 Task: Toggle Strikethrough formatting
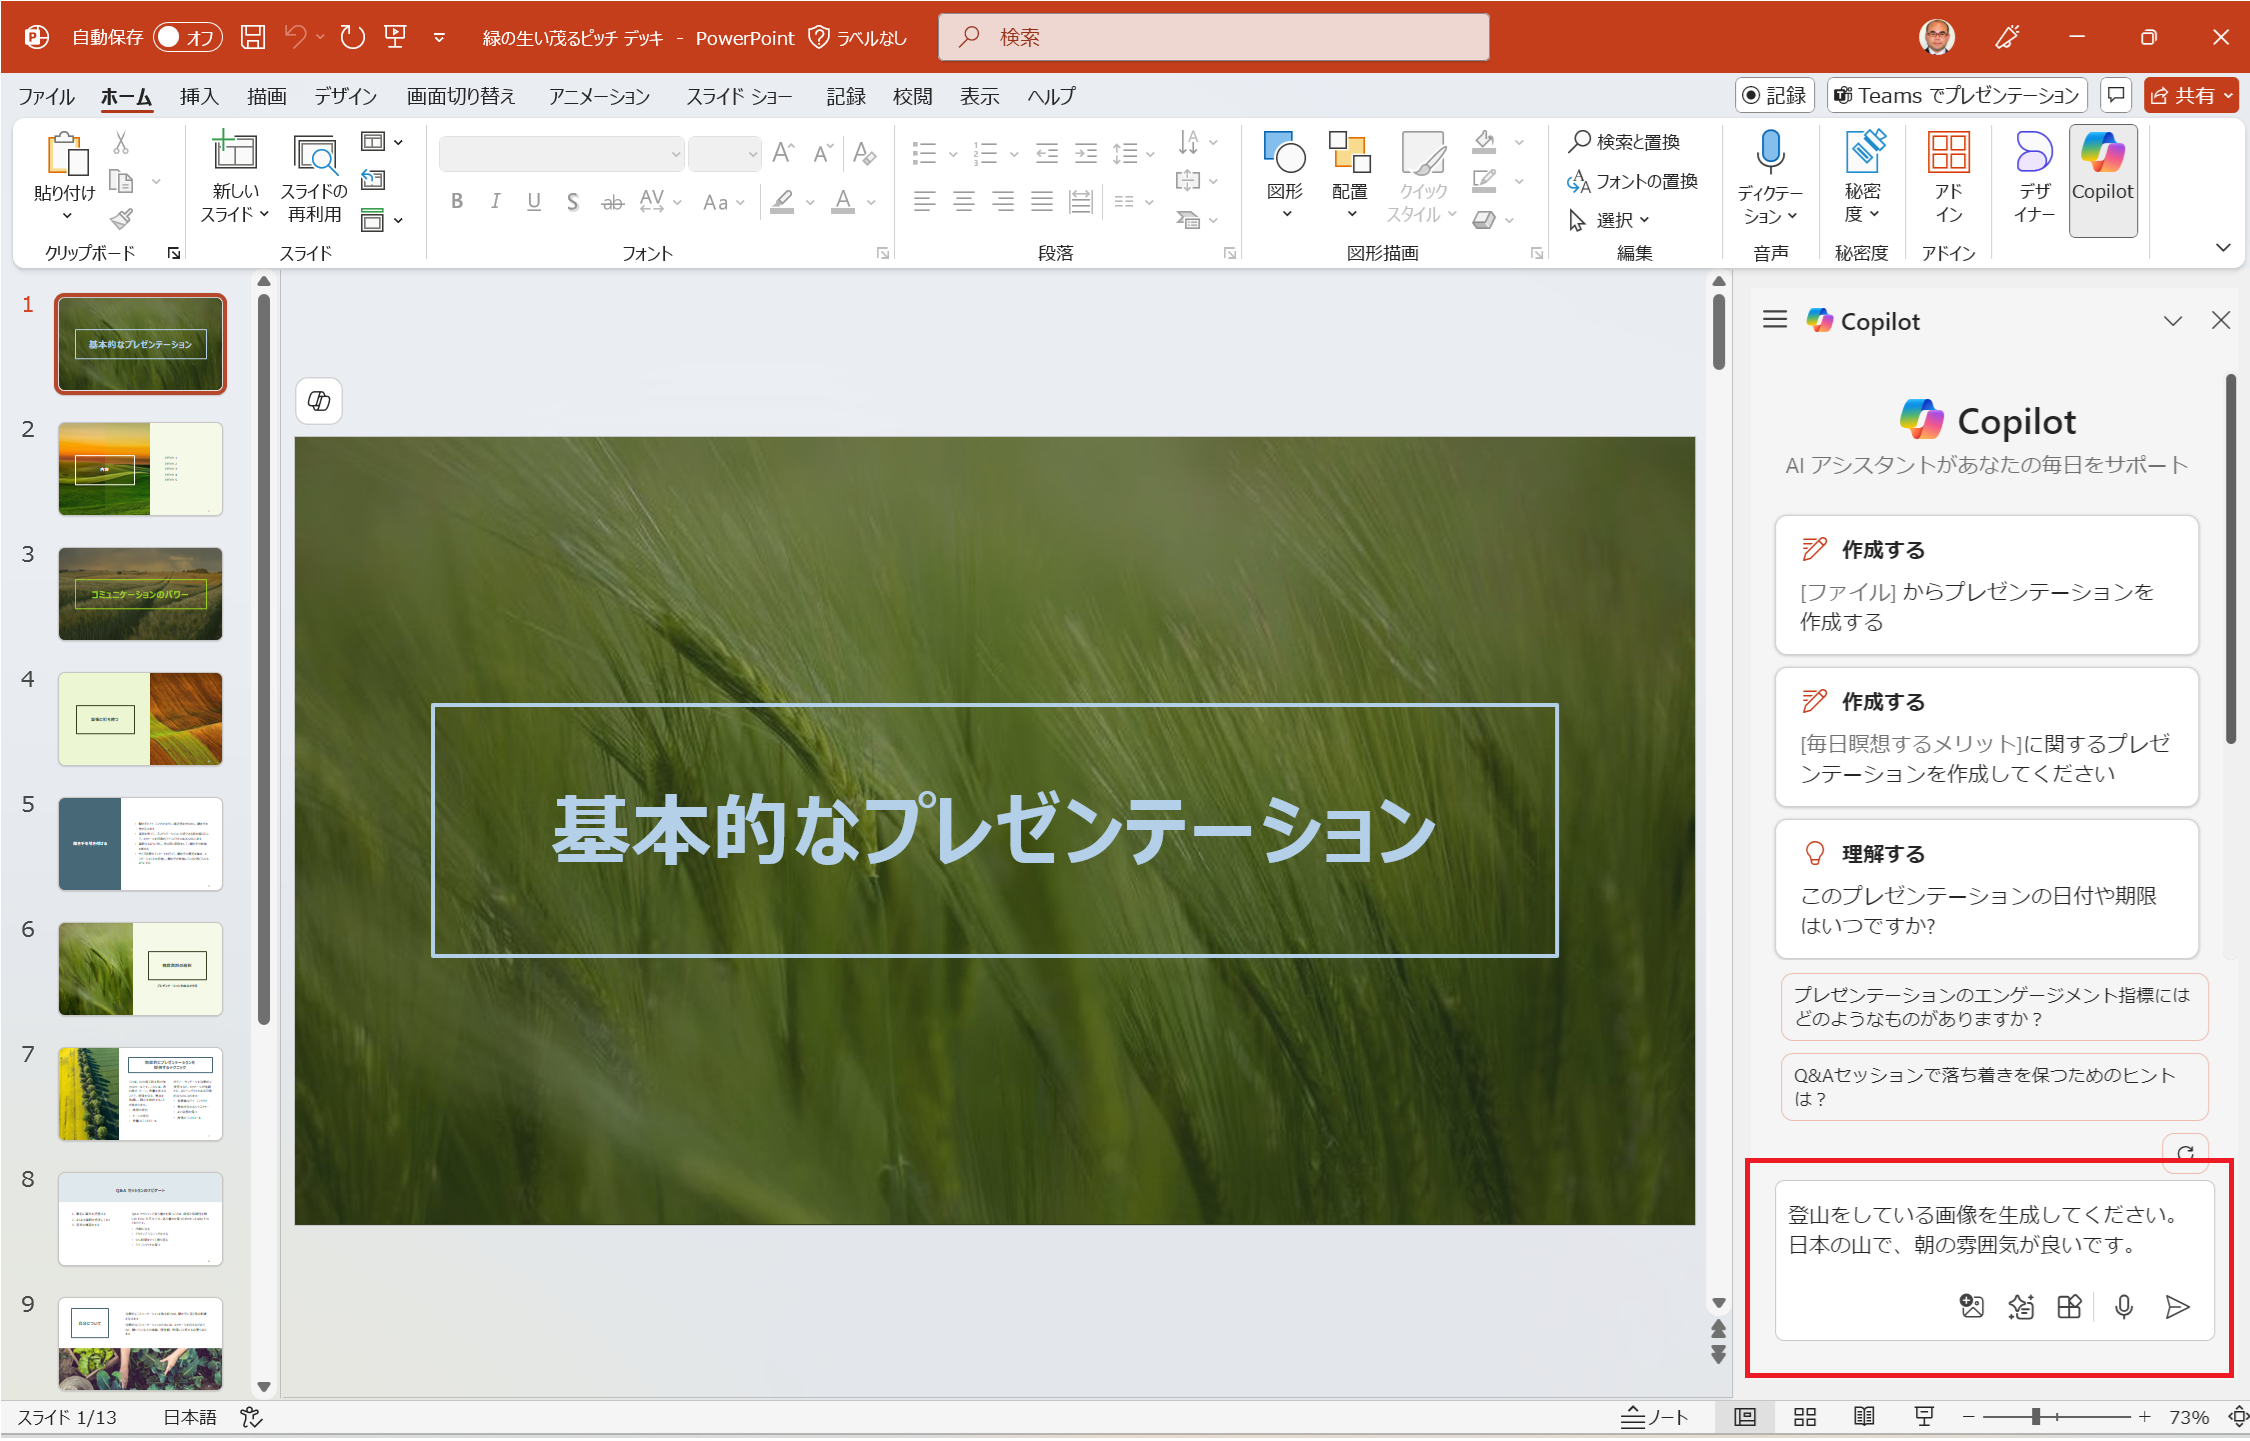click(612, 201)
